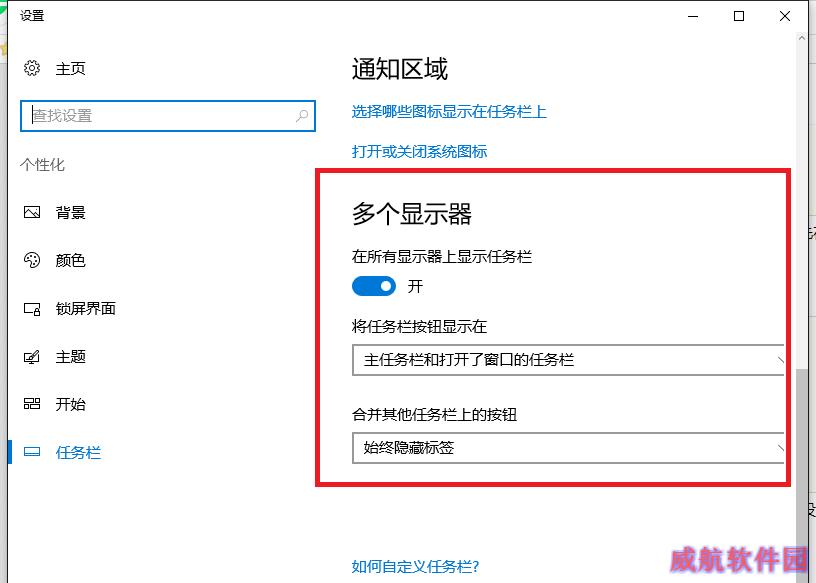816x583 pixels.
Task: Select the 背景 picture icon
Action: tap(32, 212)
